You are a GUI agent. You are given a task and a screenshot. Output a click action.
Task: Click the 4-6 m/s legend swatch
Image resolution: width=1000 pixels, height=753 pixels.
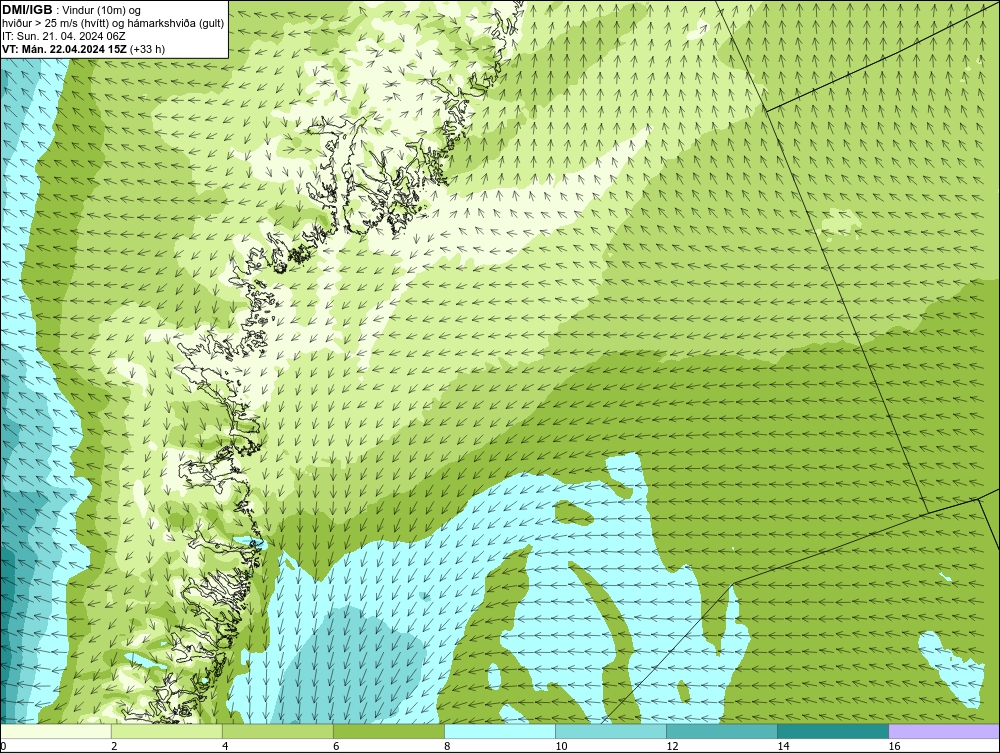278,731
